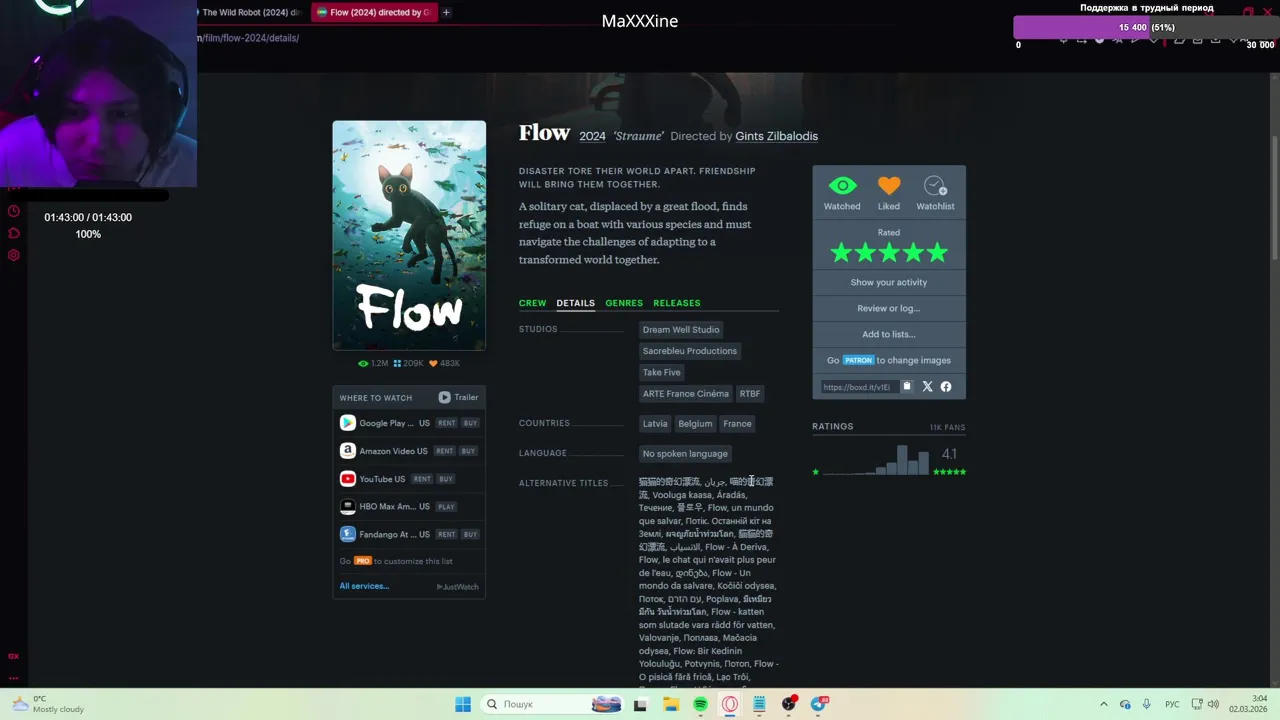Copy the share link with clipboard icon
Image resolution: width=1280 pixels, height=720 pixels.
907,387
